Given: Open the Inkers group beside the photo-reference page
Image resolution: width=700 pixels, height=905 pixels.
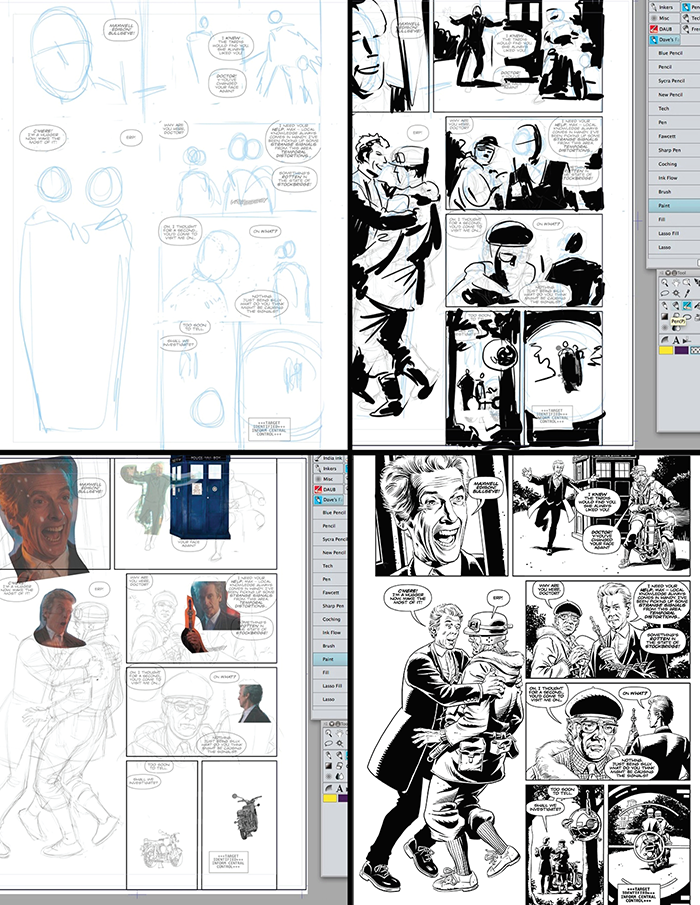Looking at the screenshot, I should point(330,468).
